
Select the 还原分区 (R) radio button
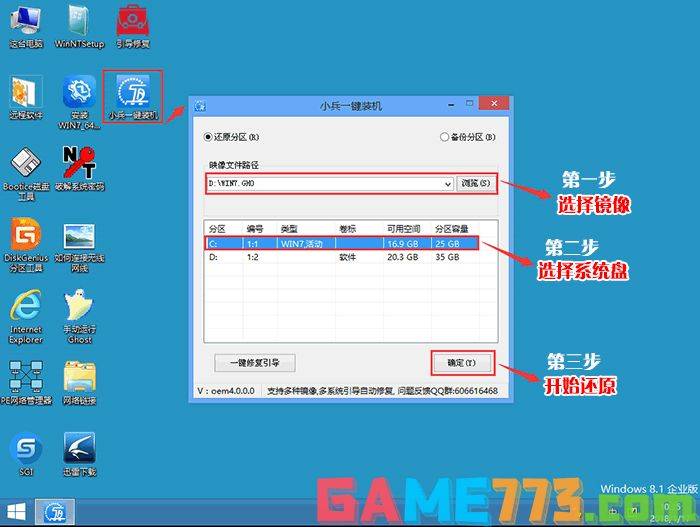231,137
